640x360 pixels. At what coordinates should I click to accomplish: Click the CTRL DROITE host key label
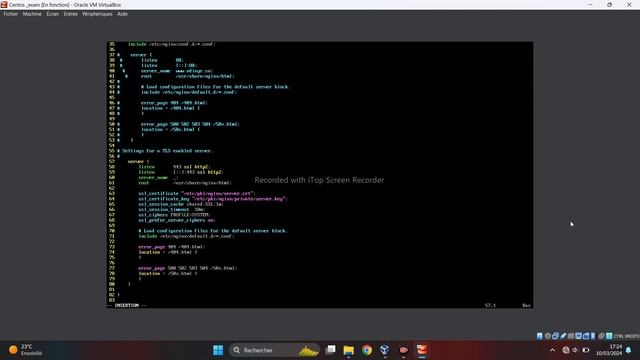[627, 336]
